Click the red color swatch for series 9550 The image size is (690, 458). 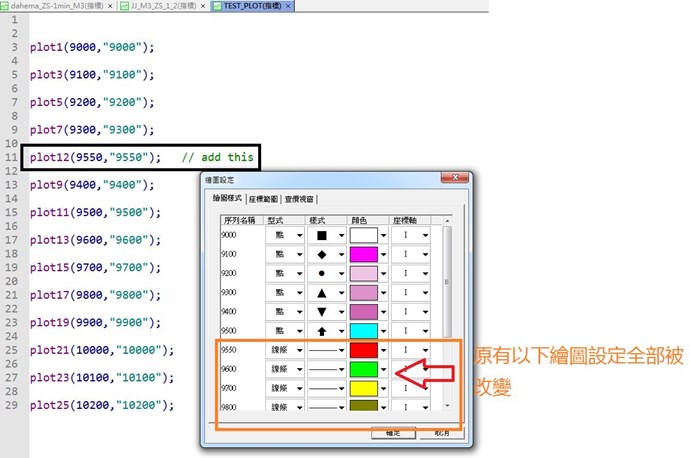364,350
